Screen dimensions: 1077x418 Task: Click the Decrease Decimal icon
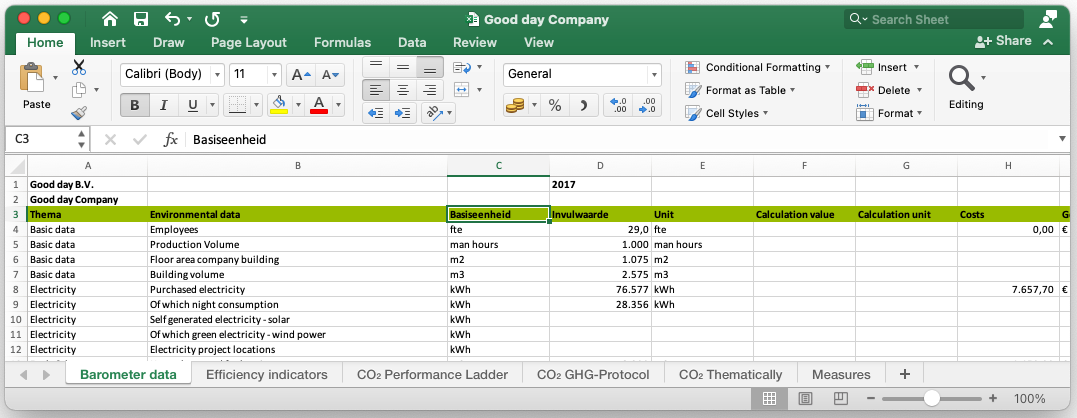[647, 105]
